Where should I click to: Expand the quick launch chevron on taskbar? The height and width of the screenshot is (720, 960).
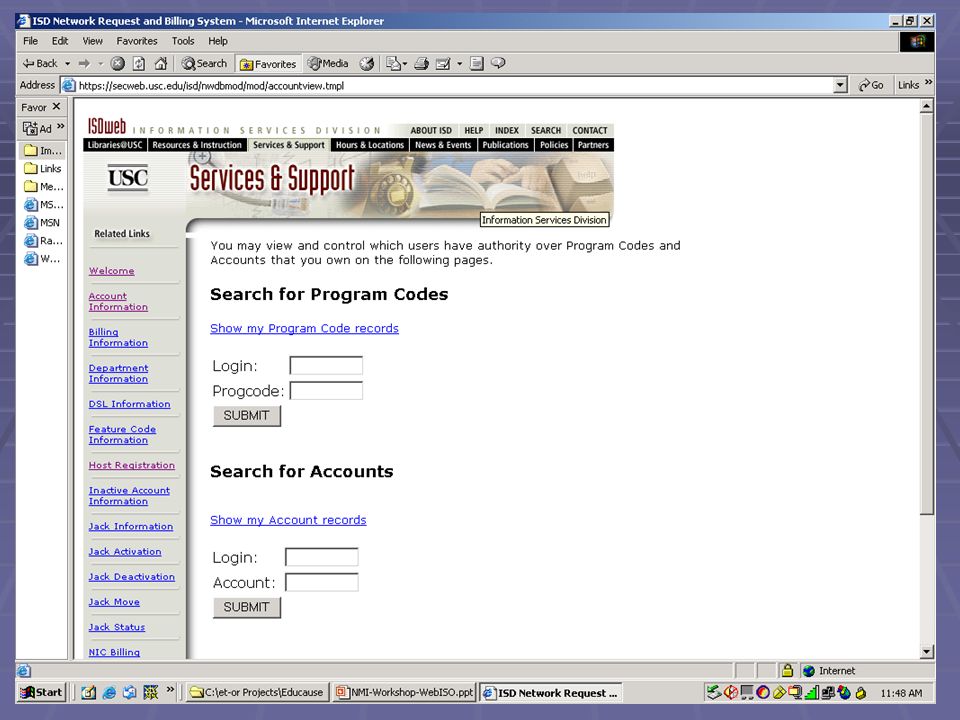click(170, 689)
